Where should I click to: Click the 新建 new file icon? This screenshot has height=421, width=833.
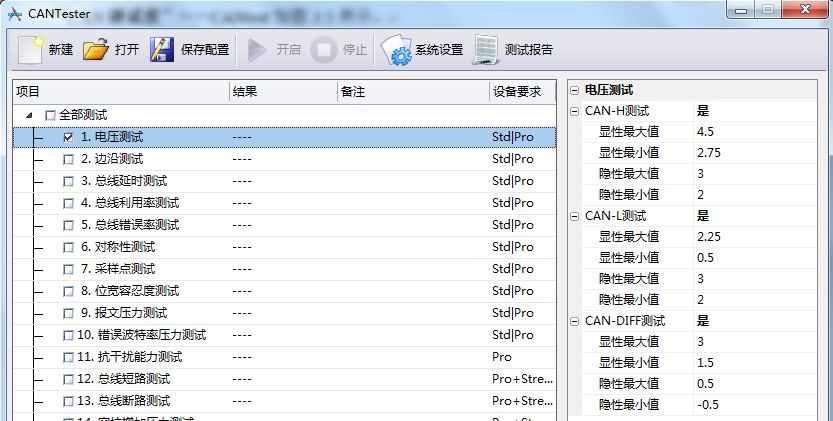click(30, 50)
